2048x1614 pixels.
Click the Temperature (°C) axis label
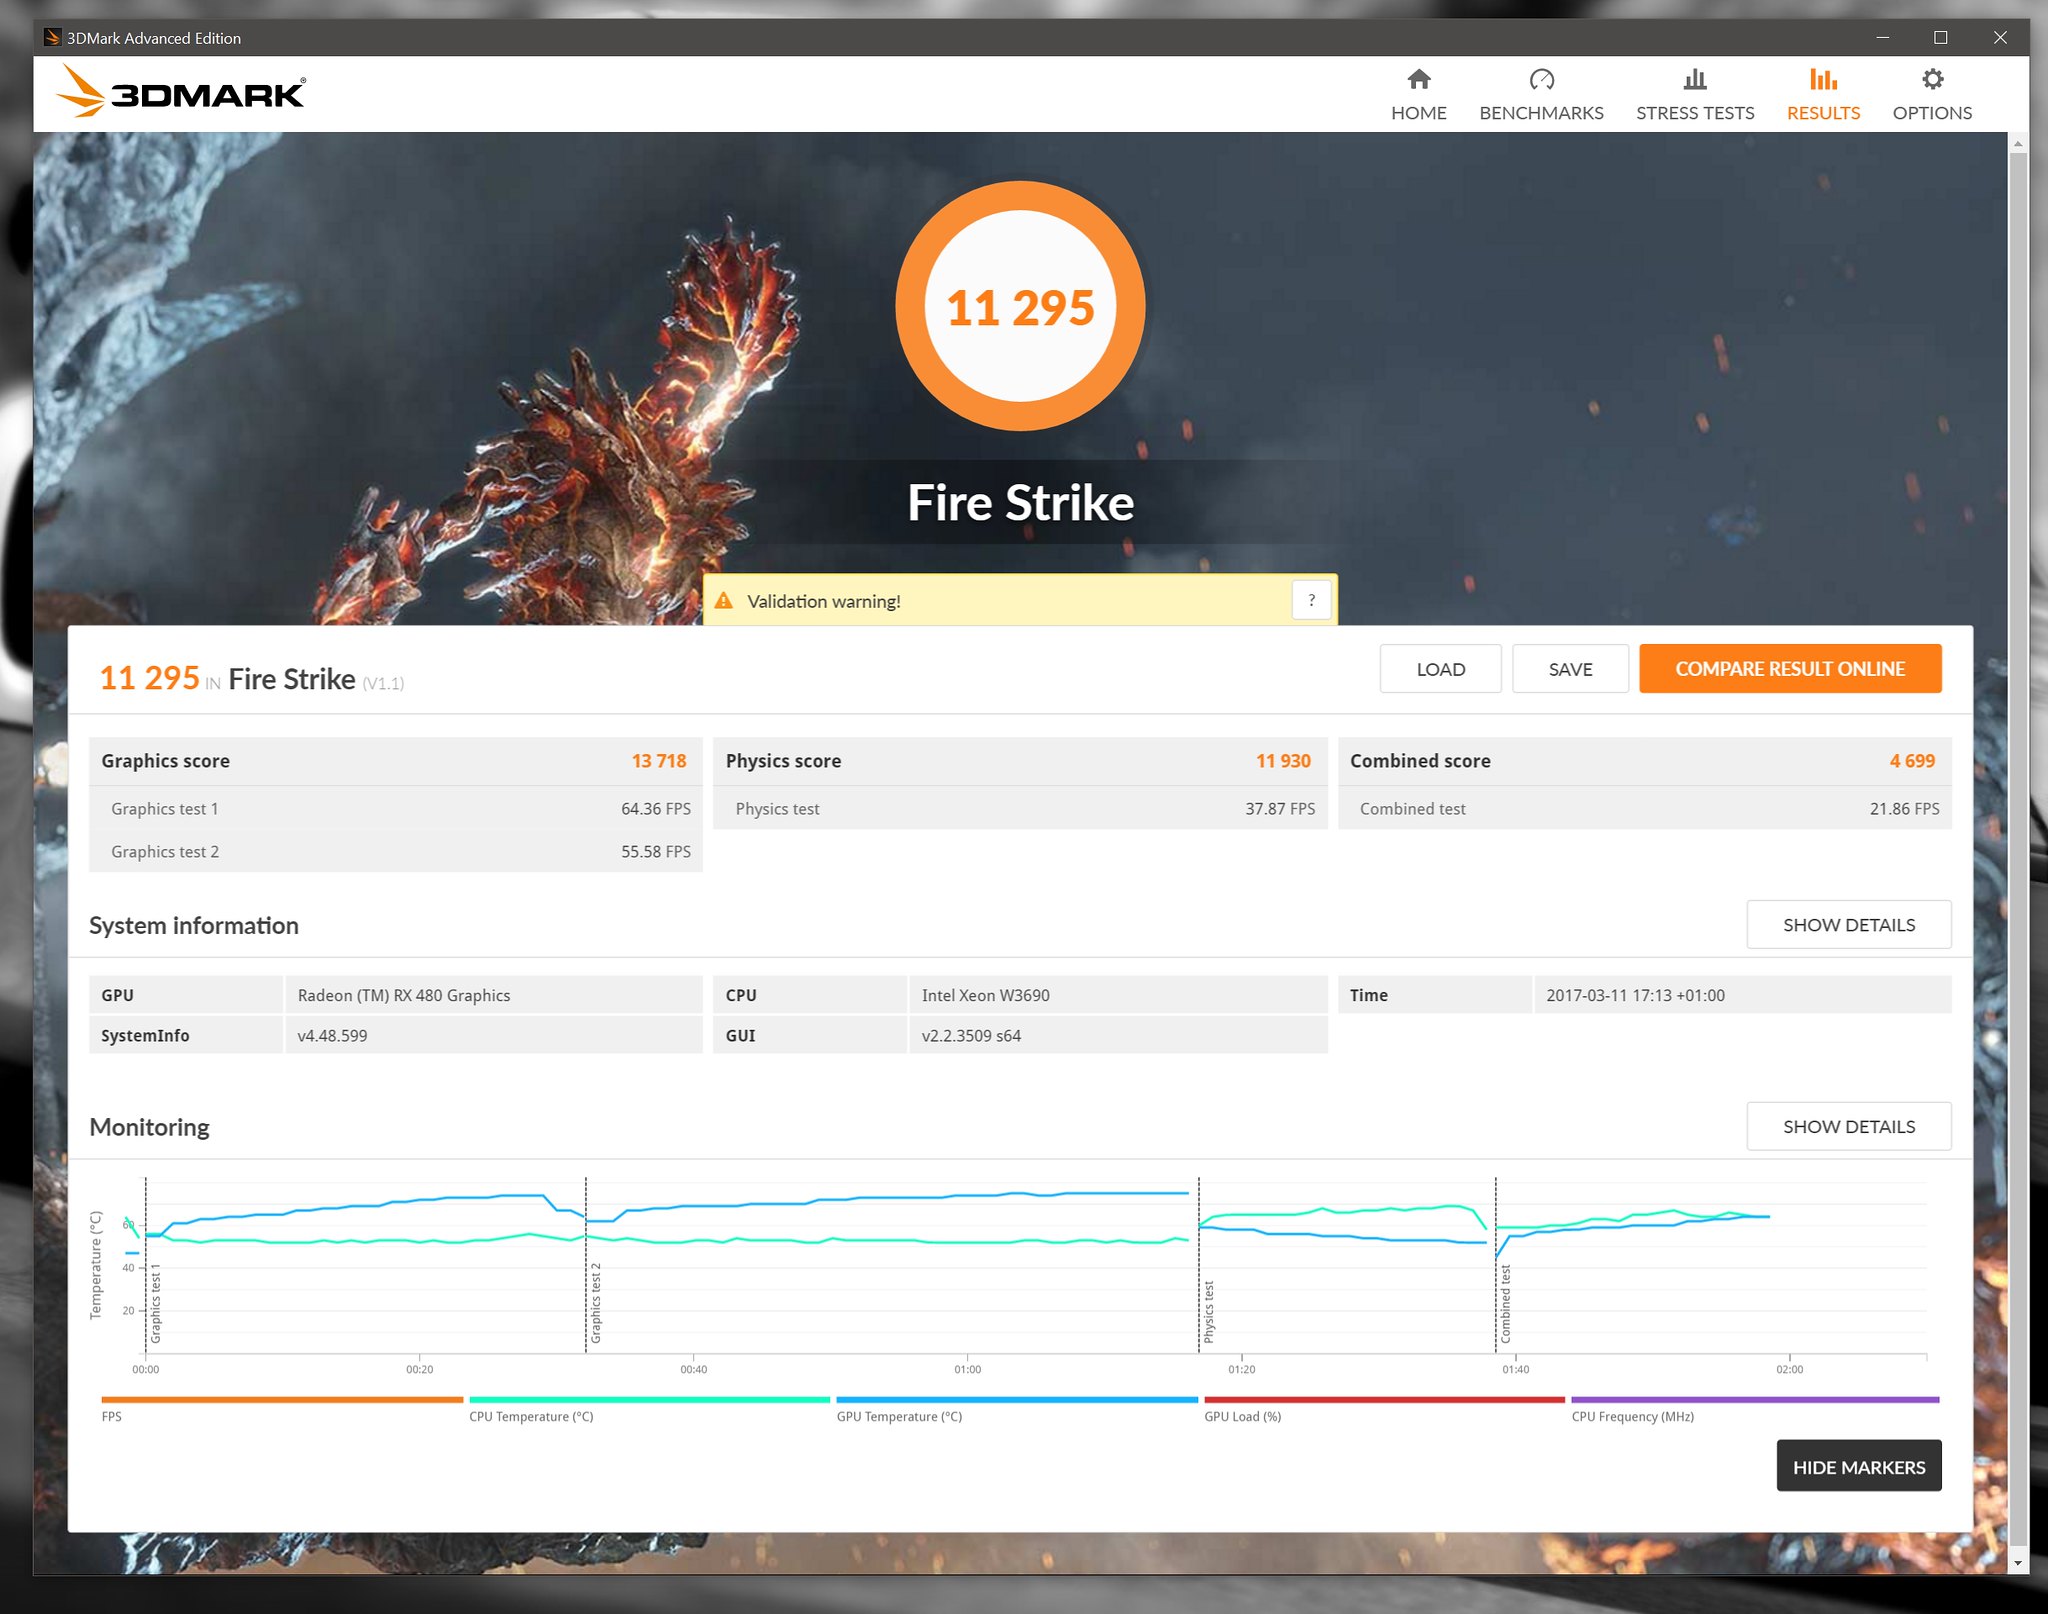(96, 1265)
